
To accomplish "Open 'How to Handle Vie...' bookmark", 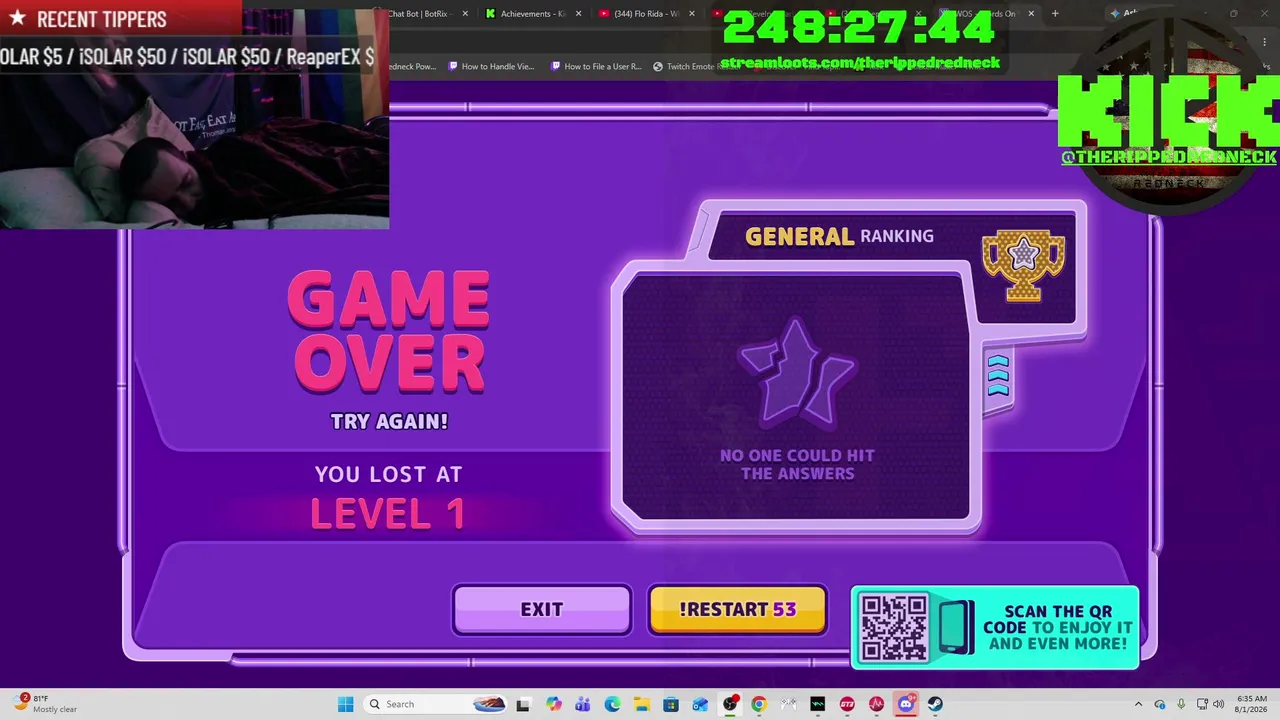I will tap(491, 66).
